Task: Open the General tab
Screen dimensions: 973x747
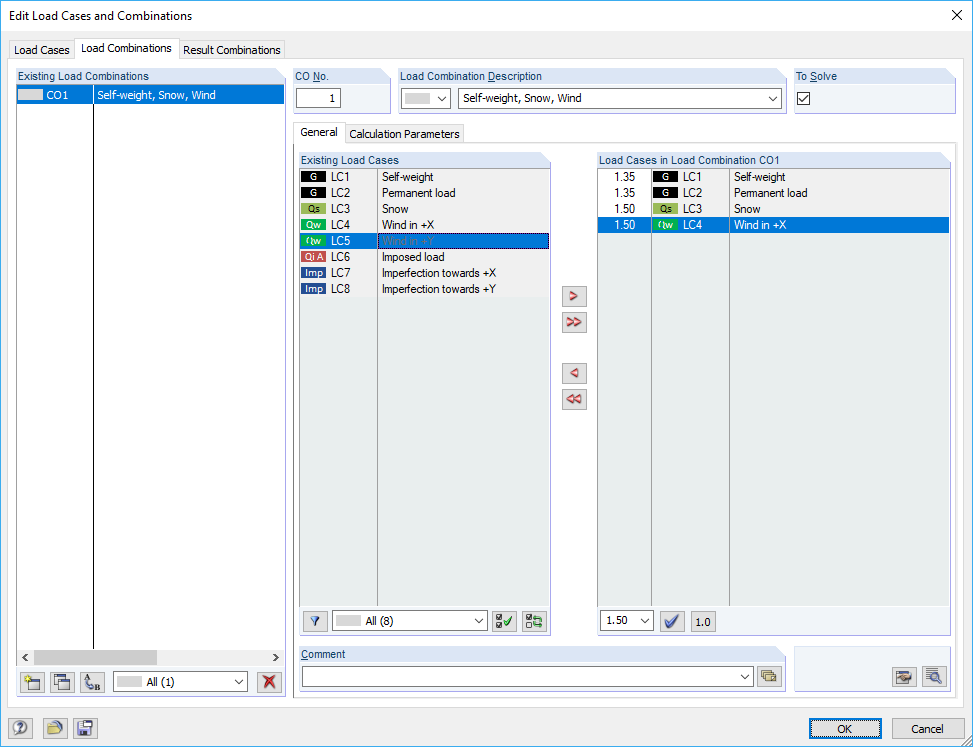Action: tap(319, 132)
